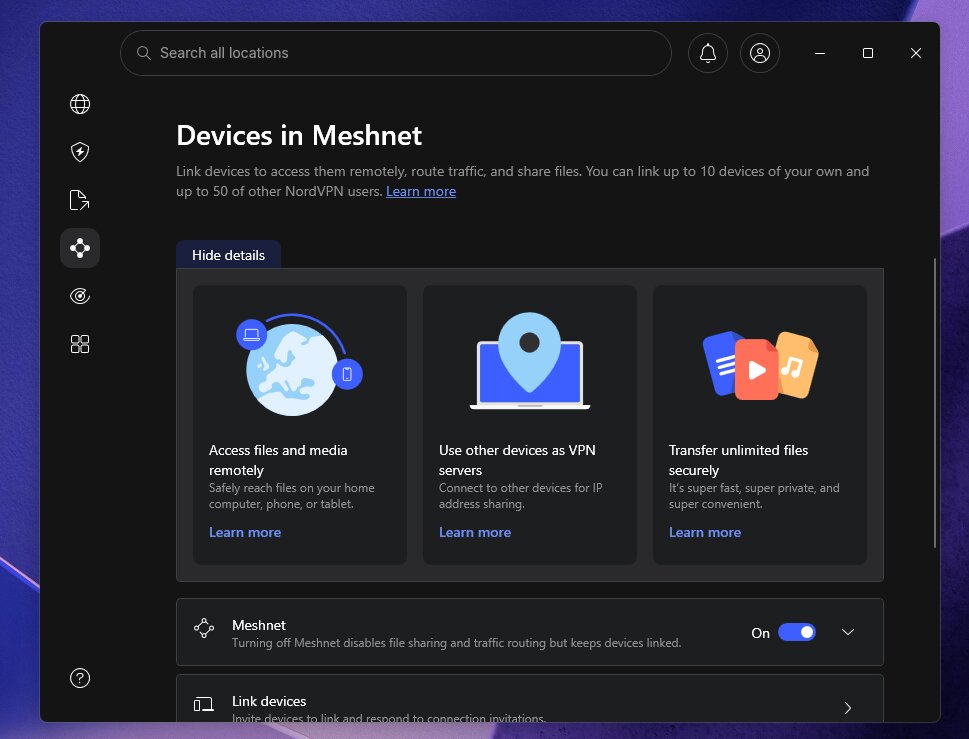Turn off the Meshnet toggle switch
Screen dimensions: 969x739
pos(797,632)
